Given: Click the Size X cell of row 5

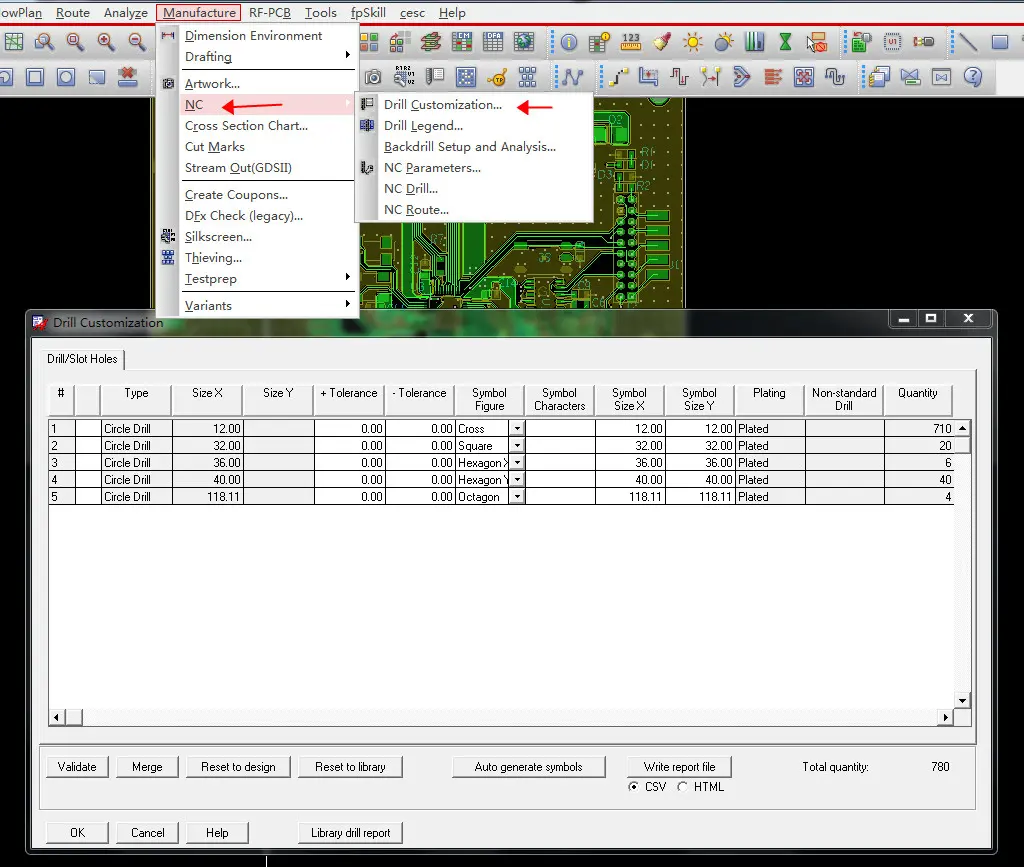Looking at the screenshot, I should pos(208,497).
